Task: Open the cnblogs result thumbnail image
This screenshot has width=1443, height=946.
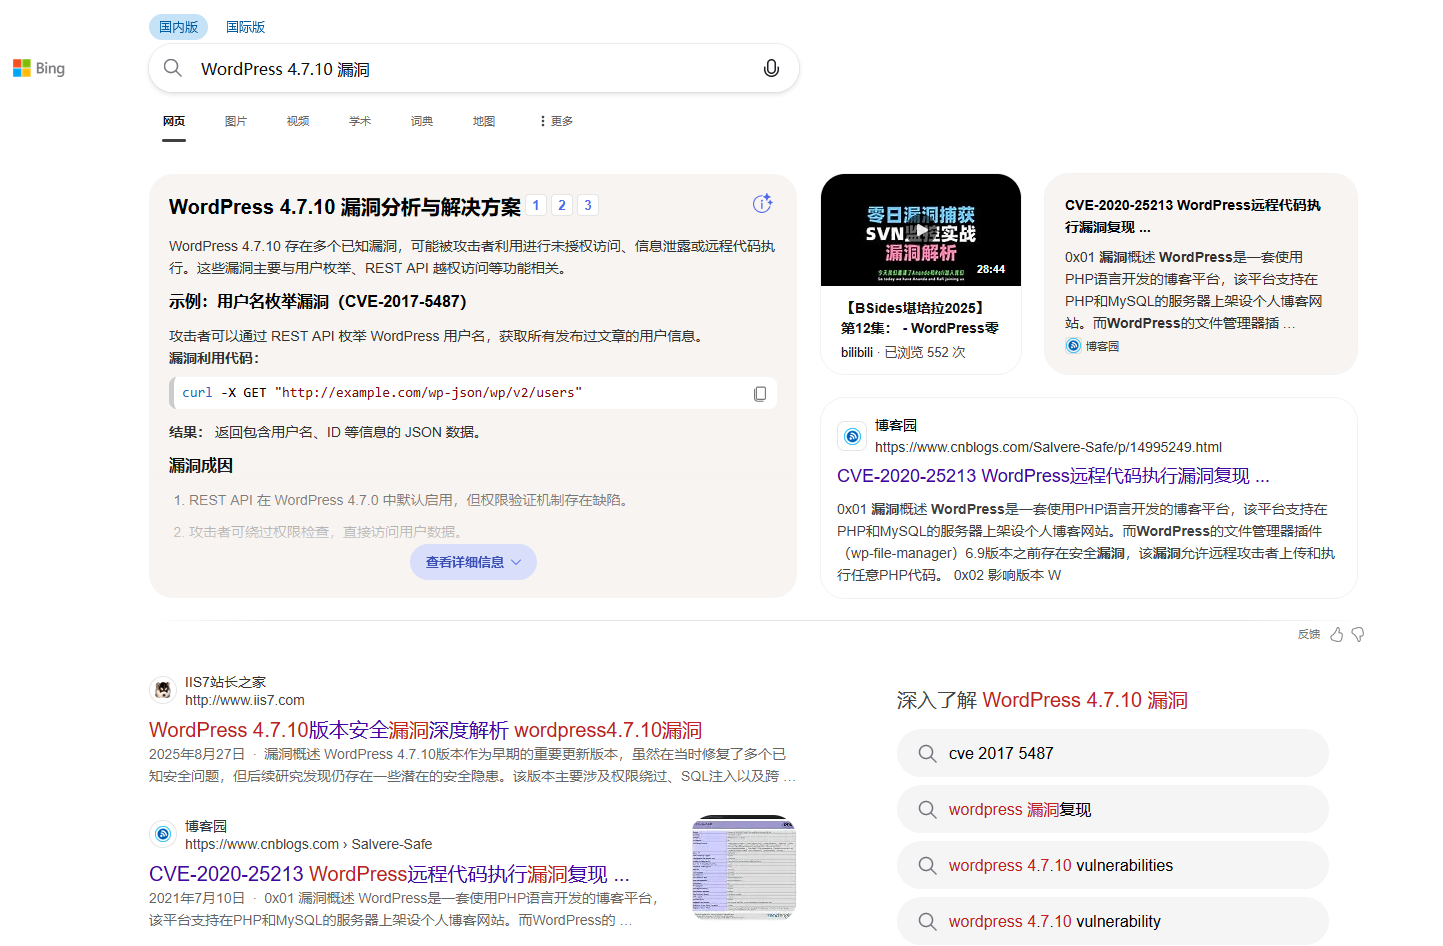Action: click(744, 868)
